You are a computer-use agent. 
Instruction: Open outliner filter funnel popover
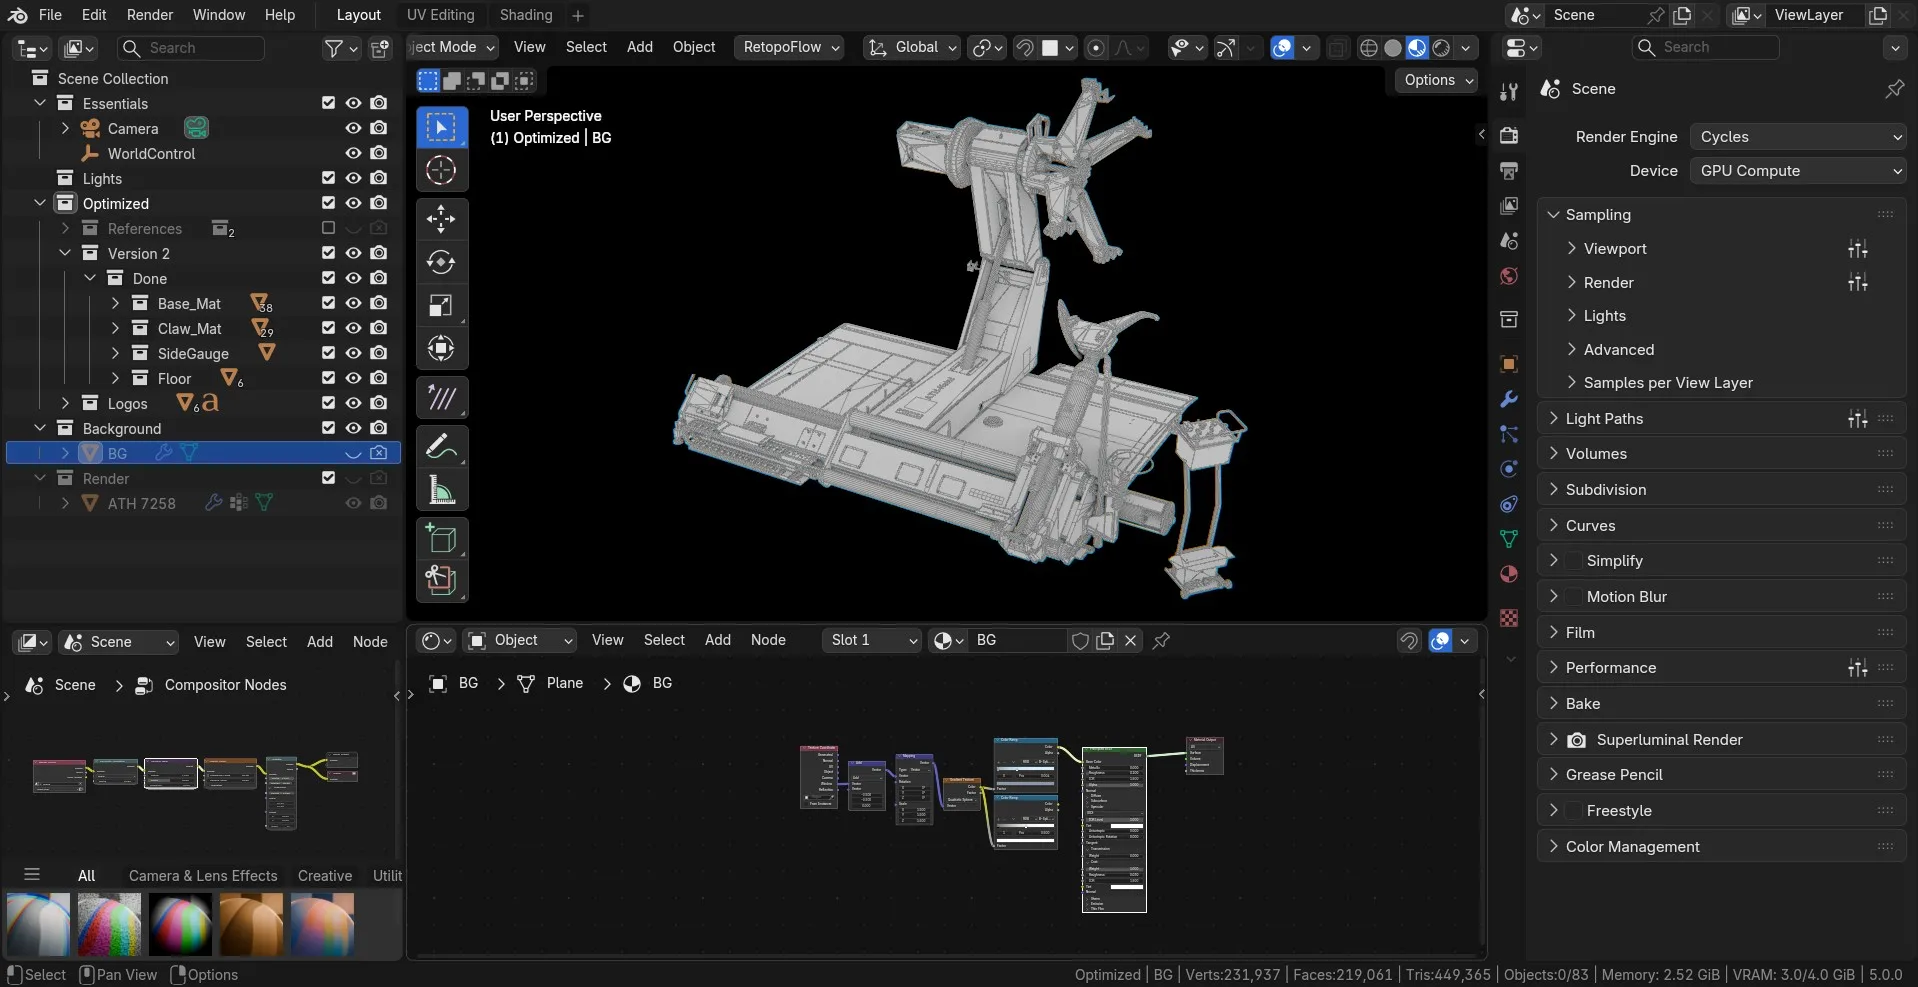point(341,48)
